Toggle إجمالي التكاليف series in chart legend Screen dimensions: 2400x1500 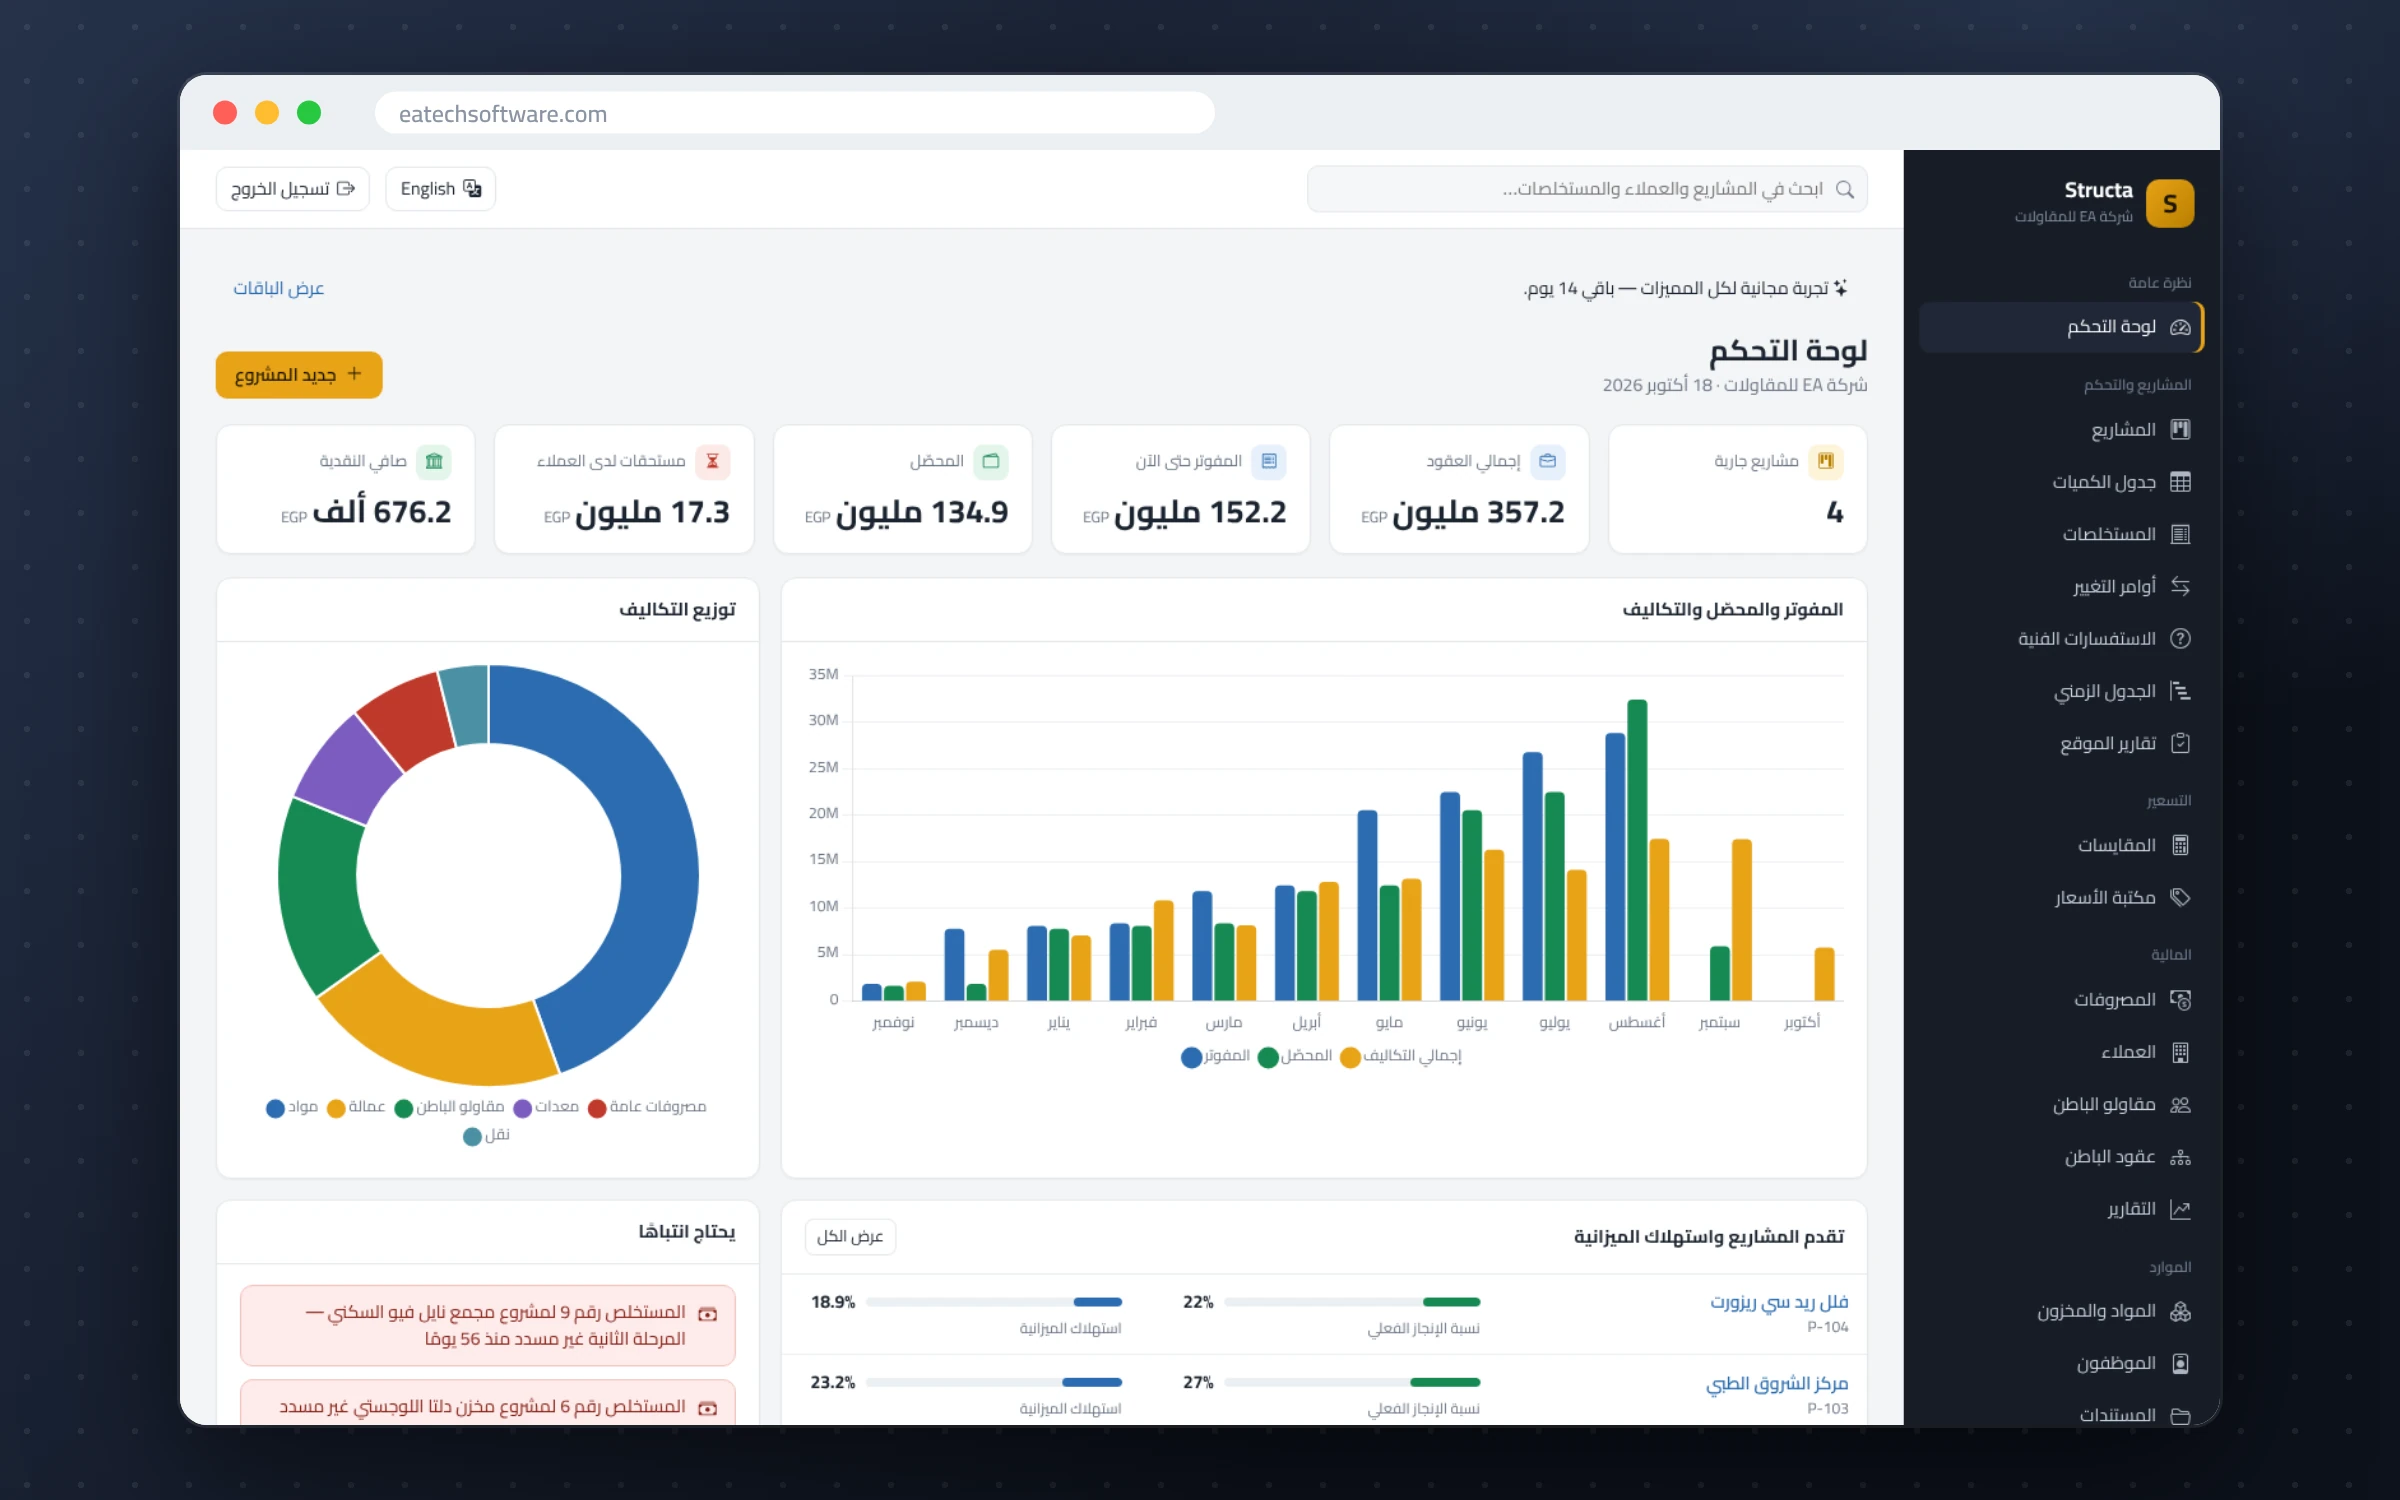point(1400,1056)
